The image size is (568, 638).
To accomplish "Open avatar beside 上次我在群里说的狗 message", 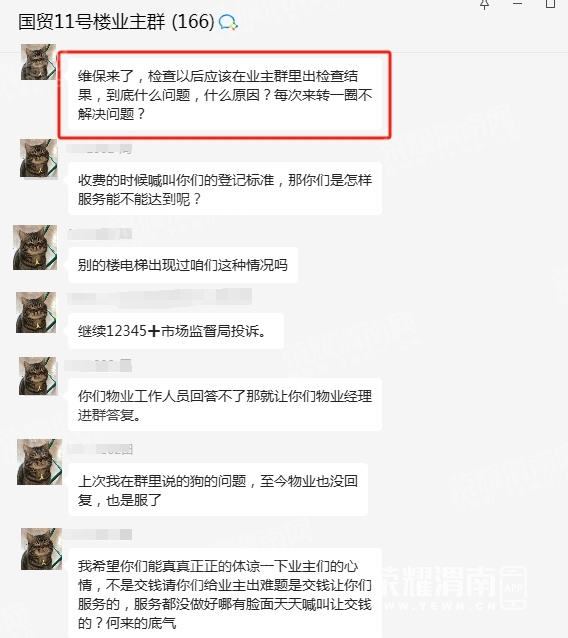I will (x=39, y=462).
